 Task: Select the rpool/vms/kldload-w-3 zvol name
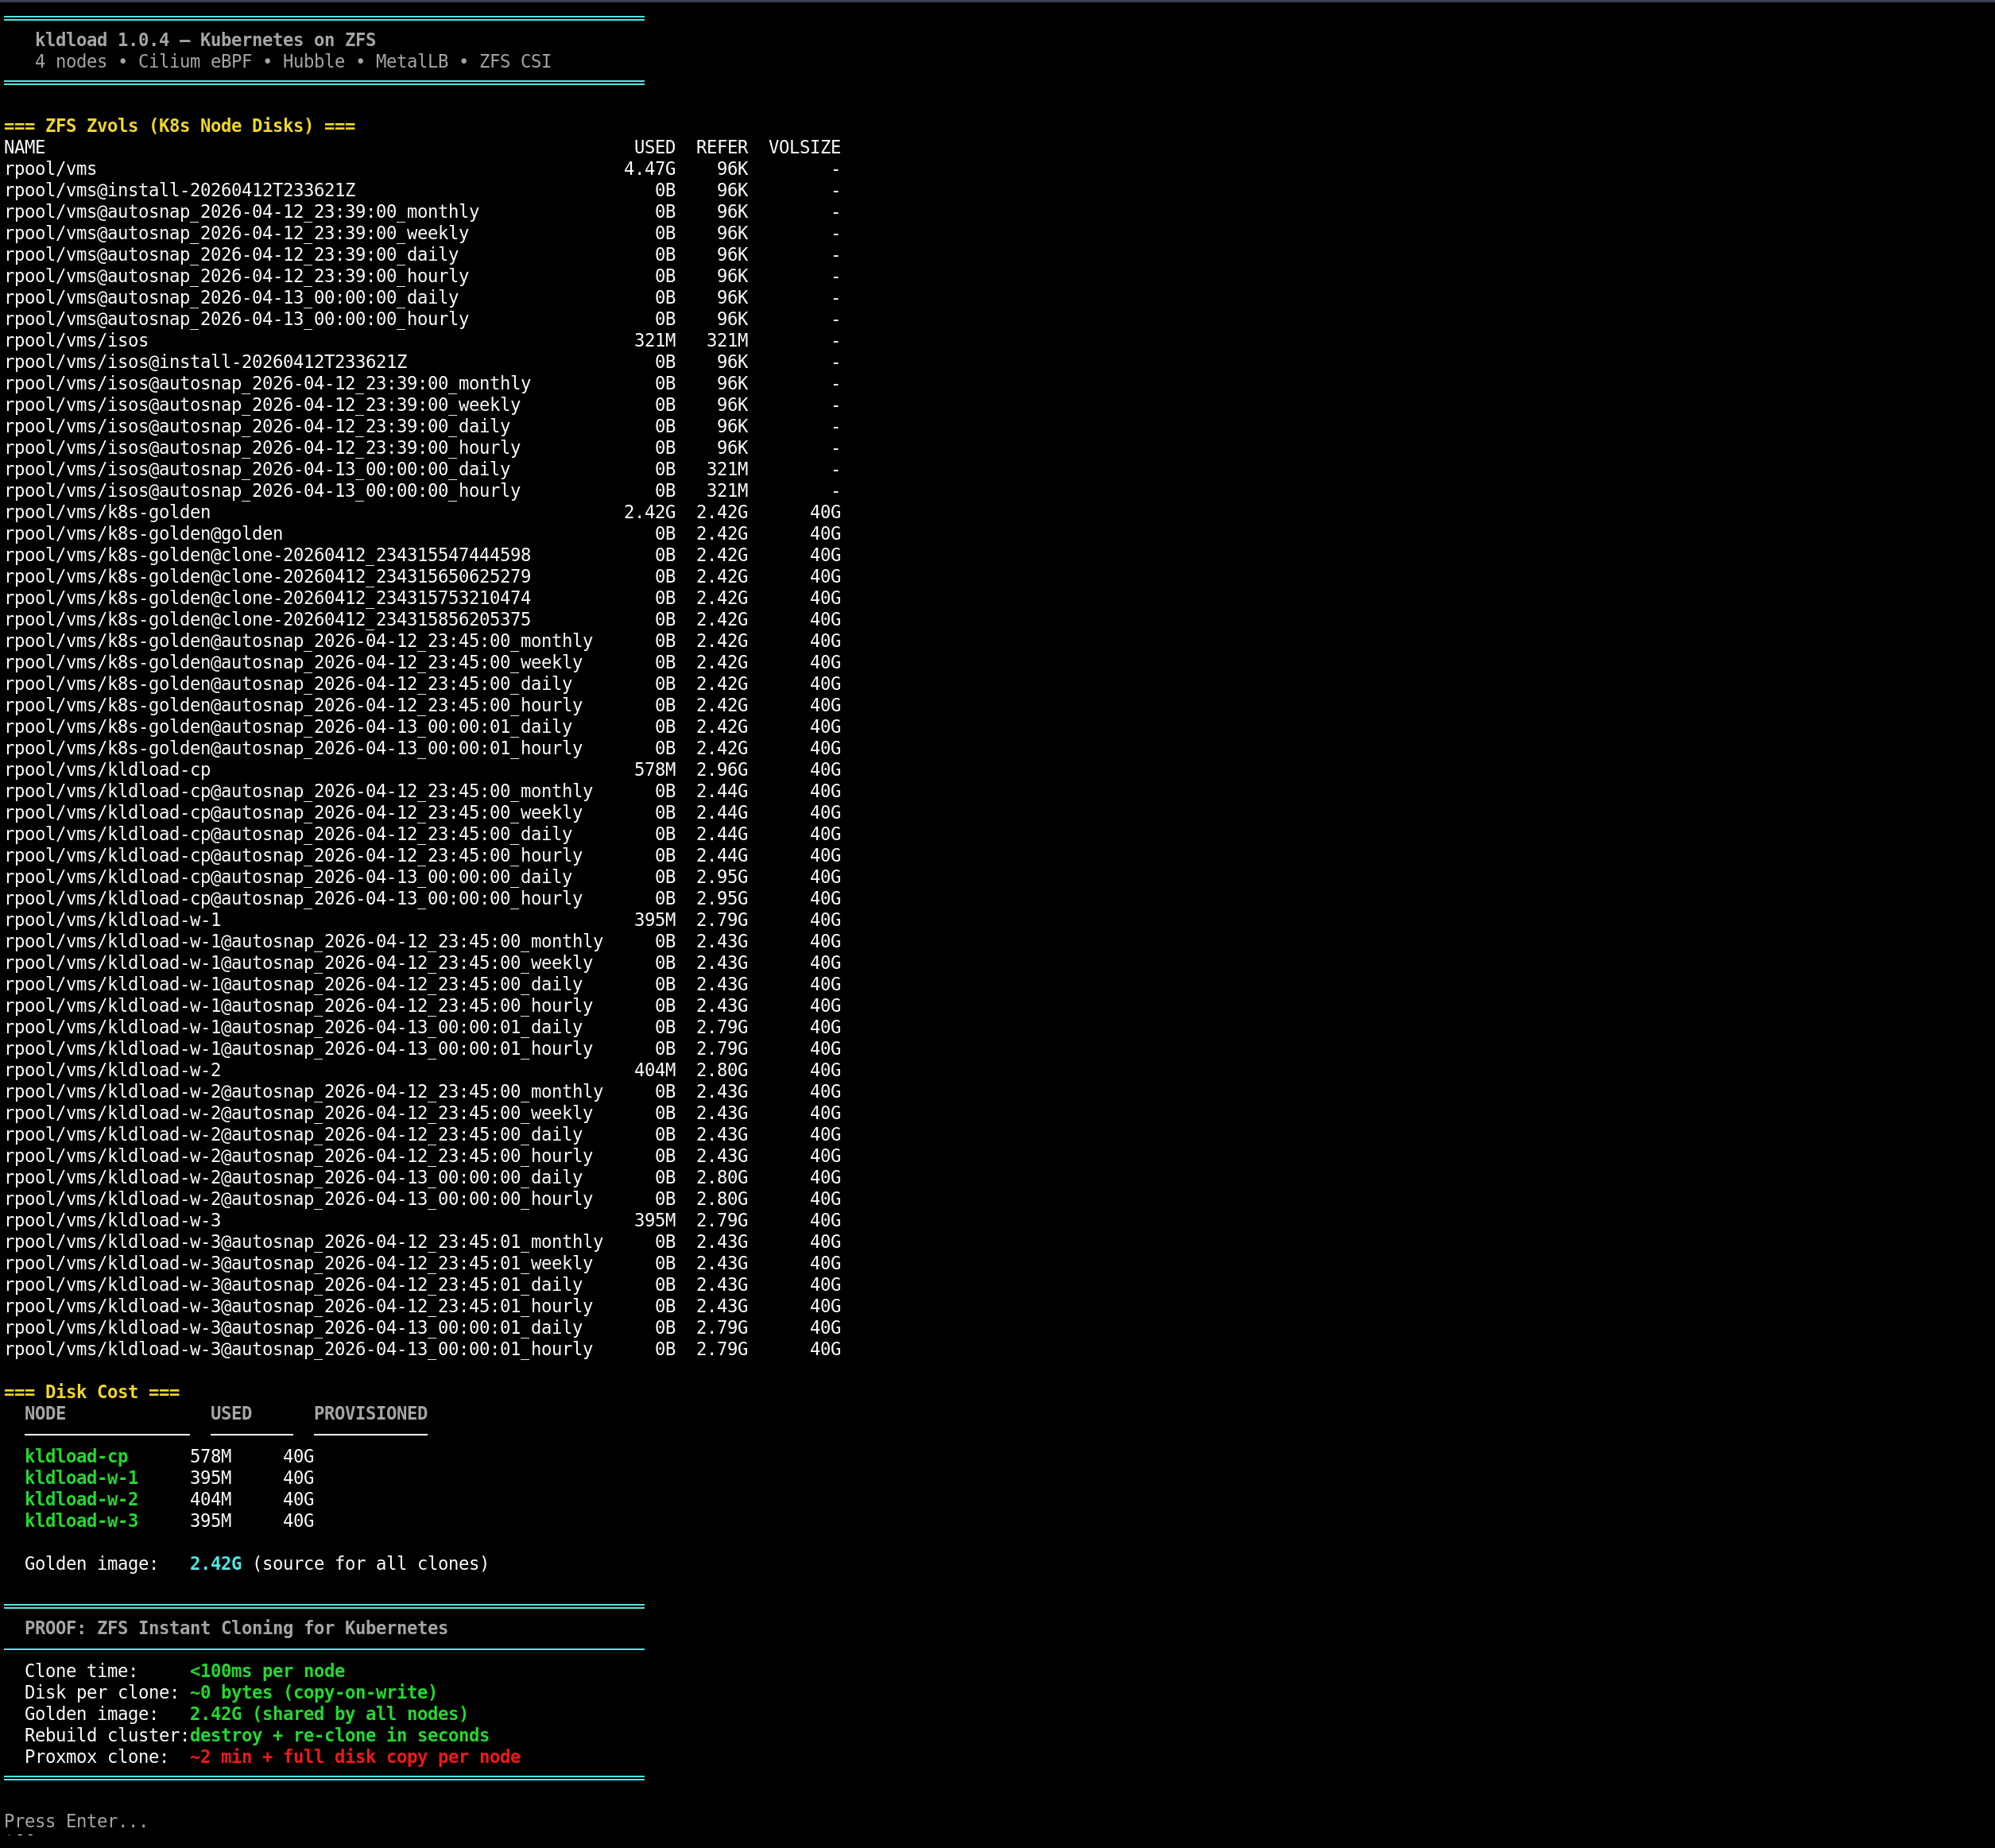point(113,1220)
